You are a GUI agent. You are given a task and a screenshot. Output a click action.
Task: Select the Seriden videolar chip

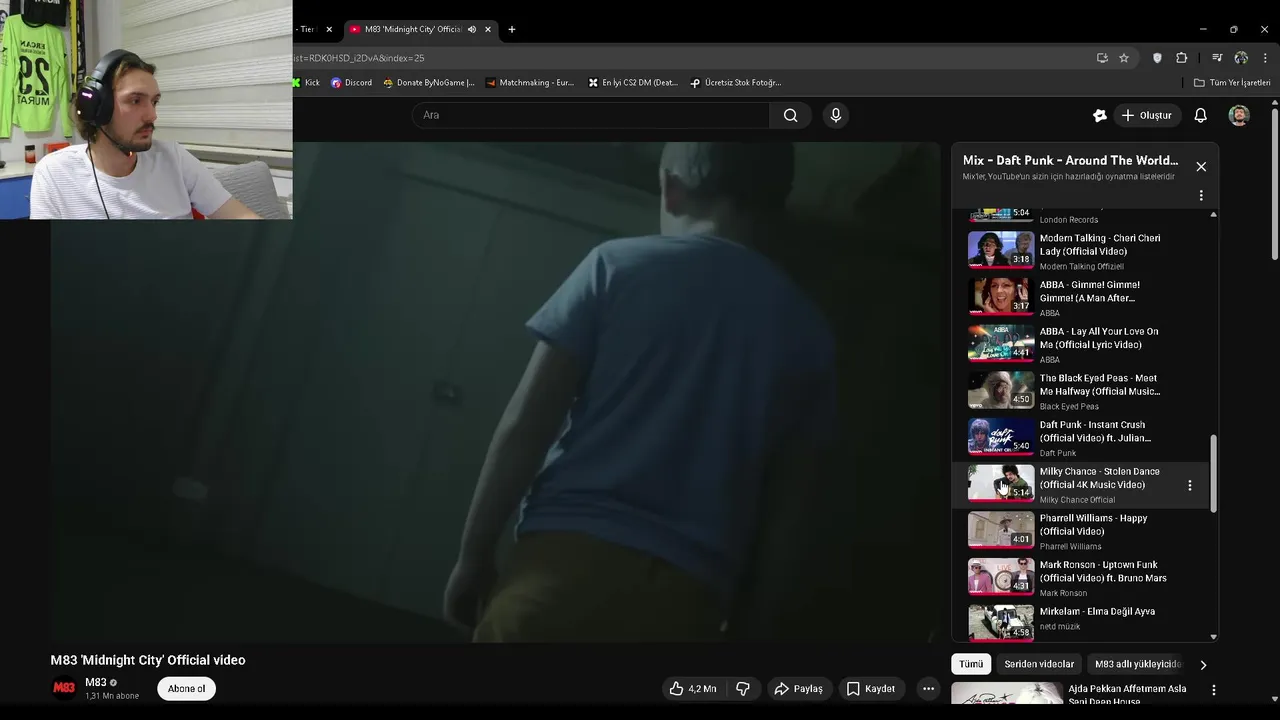coord(1039,664)
